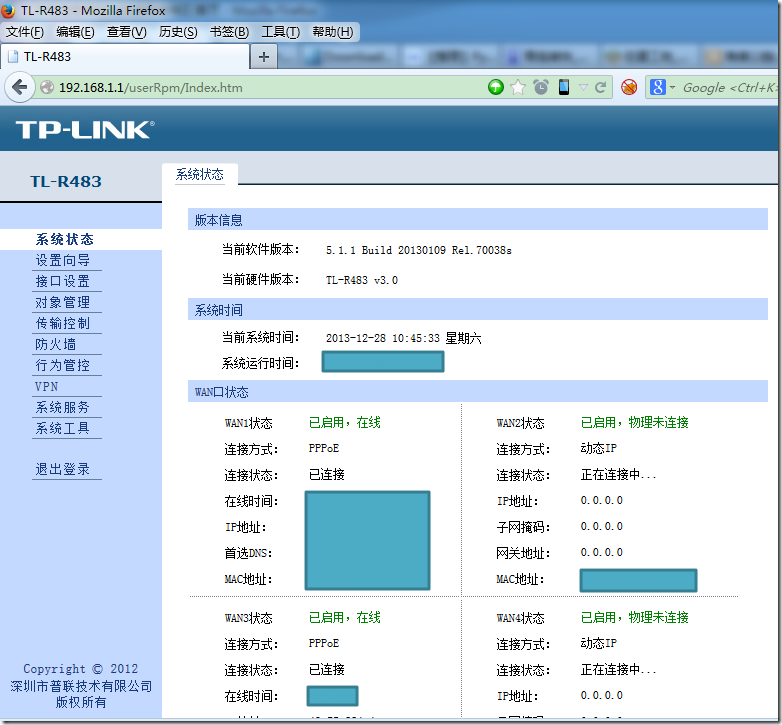The image size is (782, 725).
Task: Click WAN2 连接状态 正在连接中 value
Action: click(618, 475)
